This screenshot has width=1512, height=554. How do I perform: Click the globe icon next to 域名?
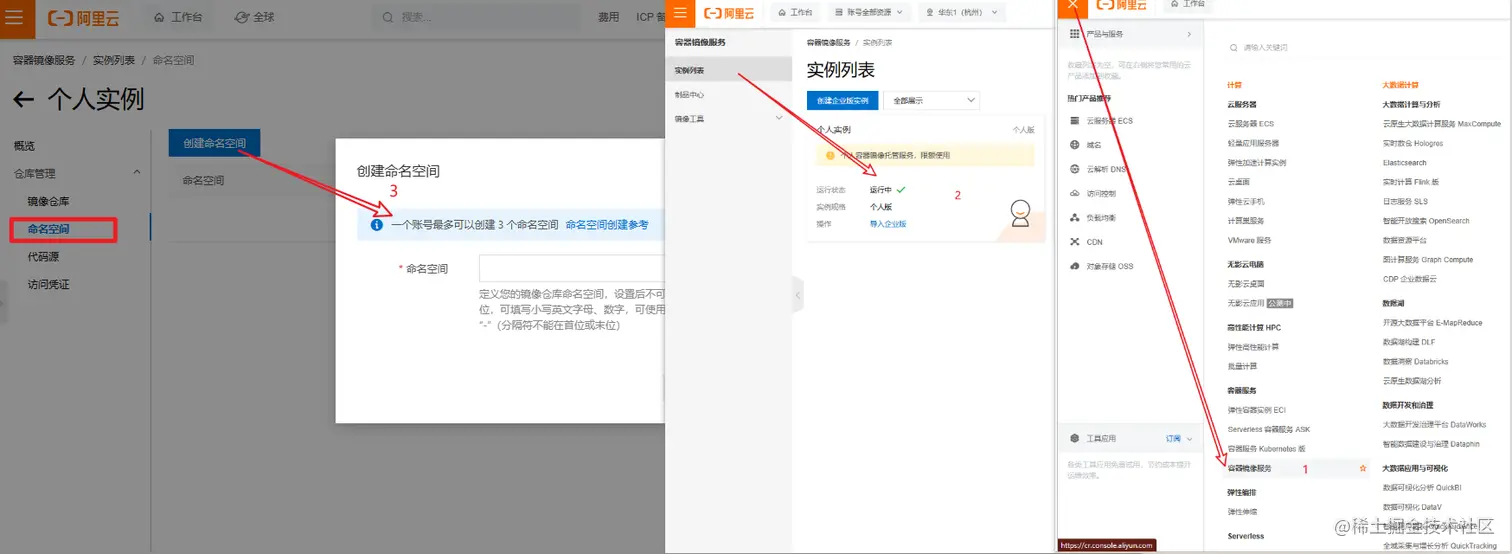point(1074,145)
